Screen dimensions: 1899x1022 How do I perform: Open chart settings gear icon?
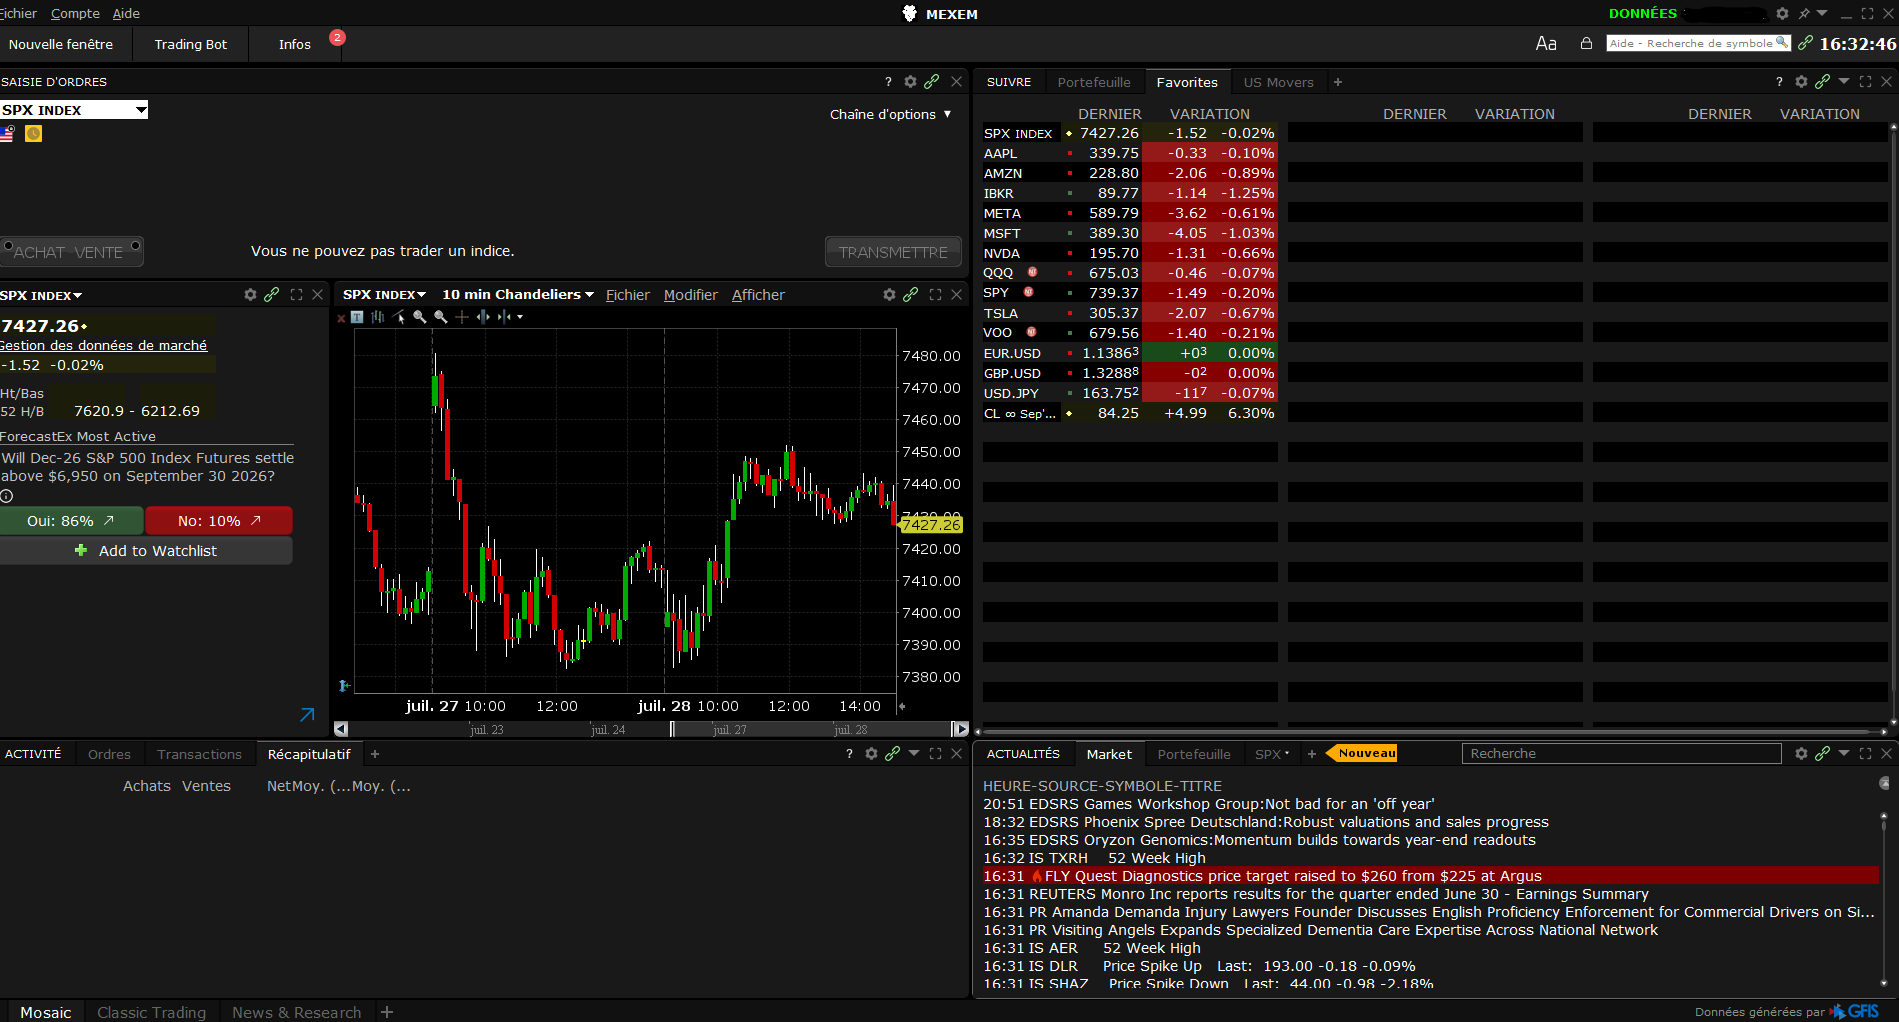coord(889,294)
